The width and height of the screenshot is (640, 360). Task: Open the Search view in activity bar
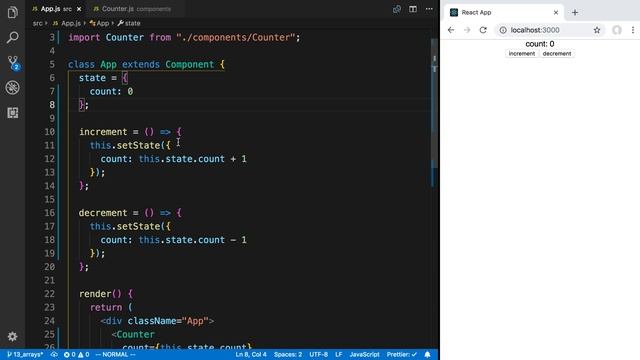[13, 38]
